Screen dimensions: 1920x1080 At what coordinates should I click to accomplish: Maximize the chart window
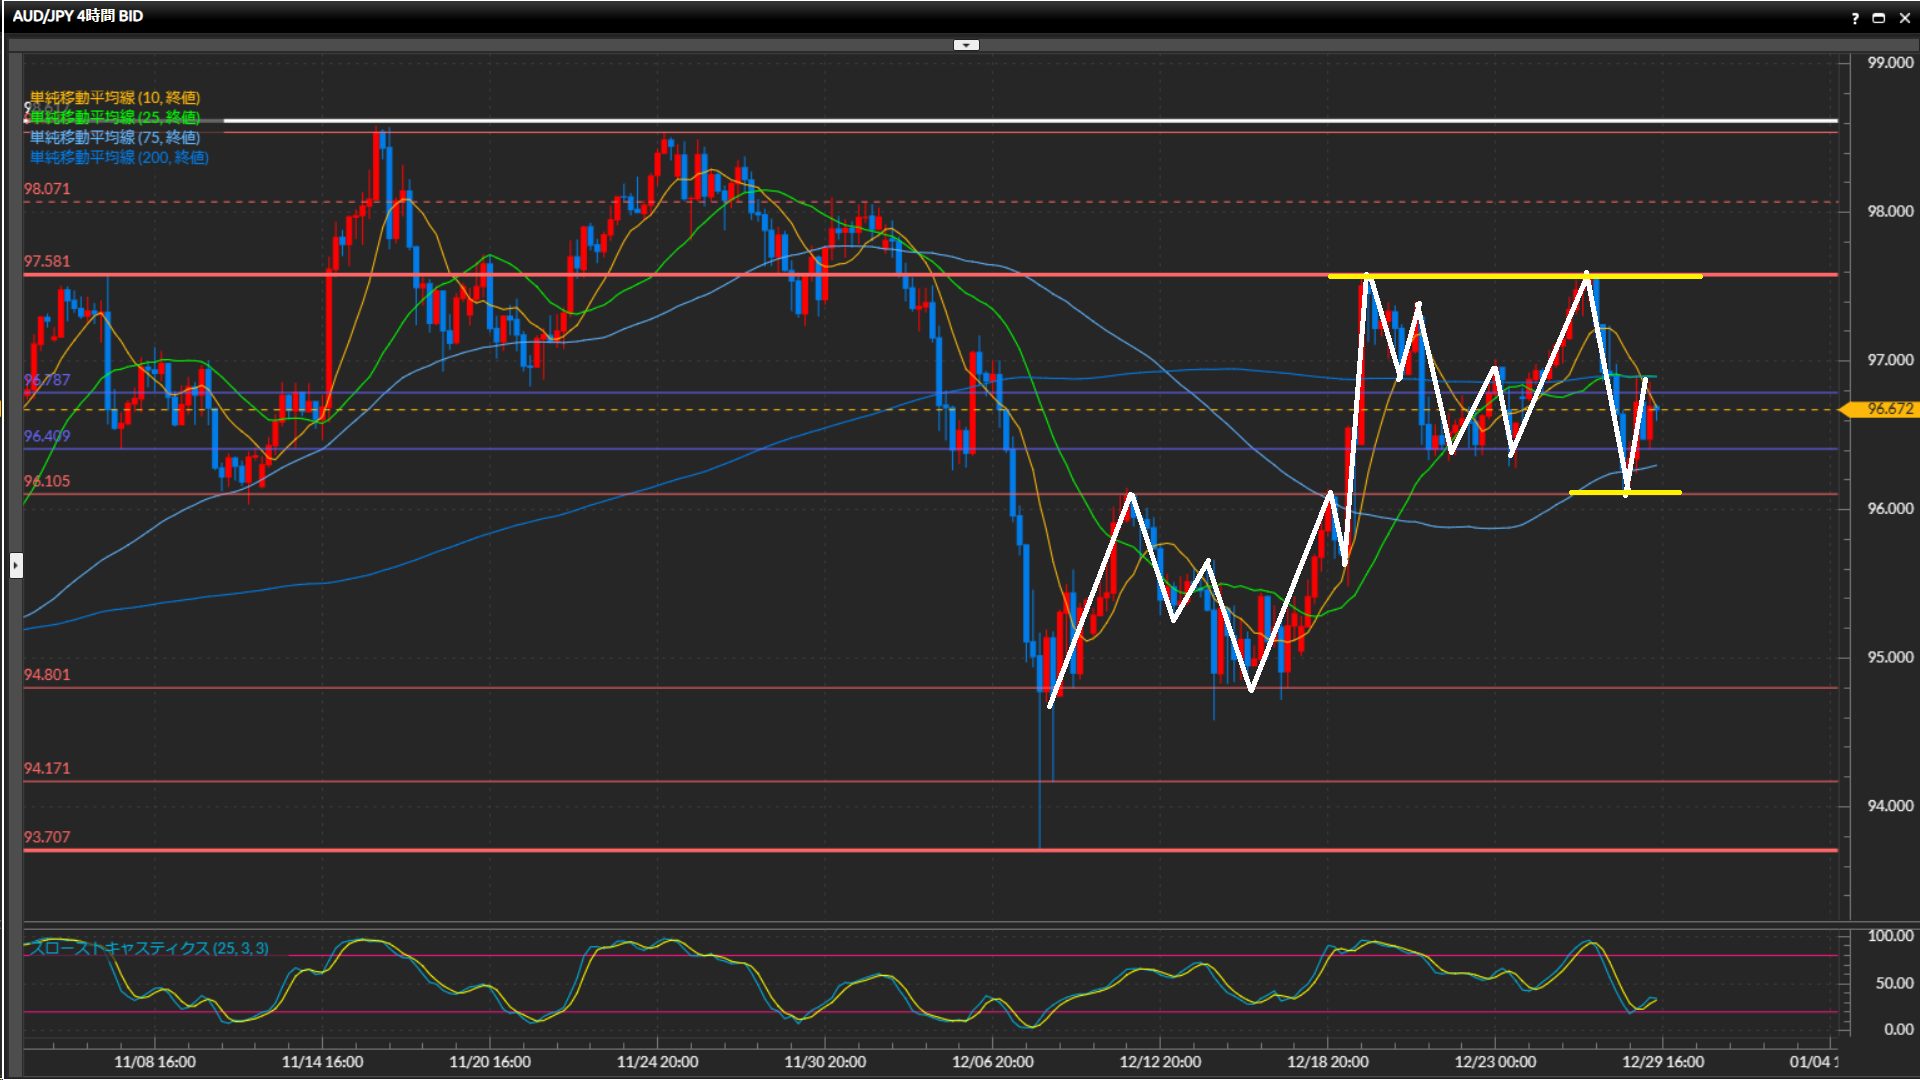coord(1878,17)
